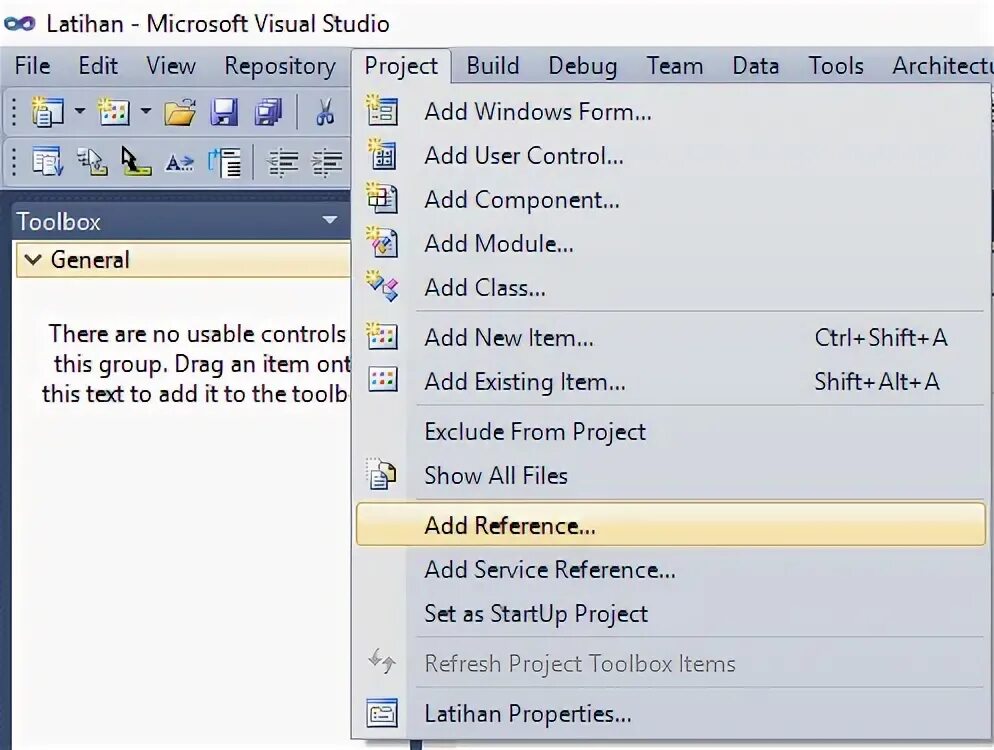This screenshot has height=750, width=994.
Task: Open the Build menu
Action: pos(493,66)
